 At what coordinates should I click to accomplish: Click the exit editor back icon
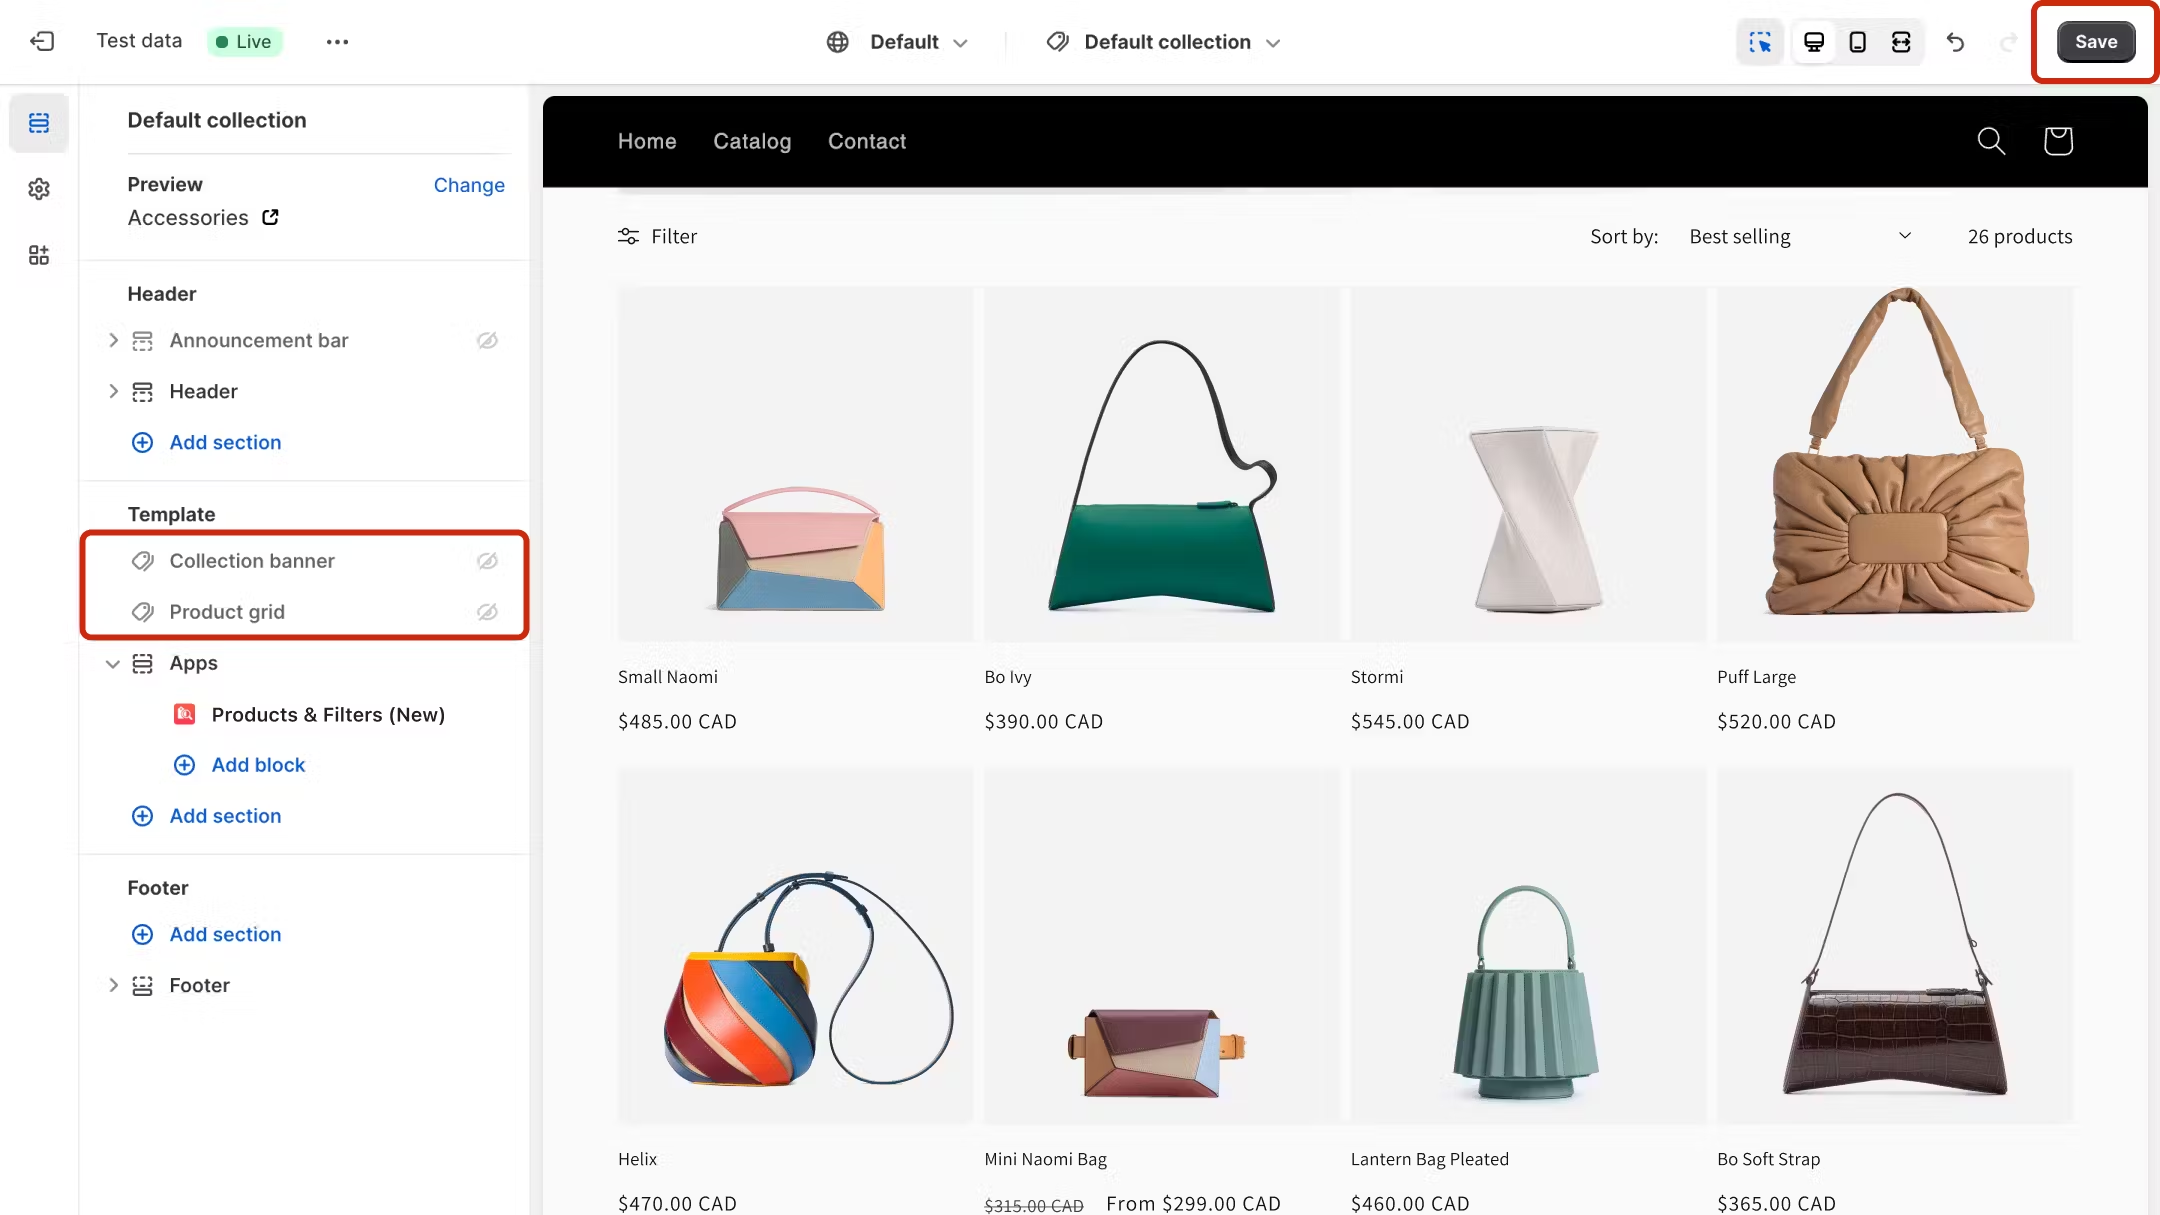42,41
